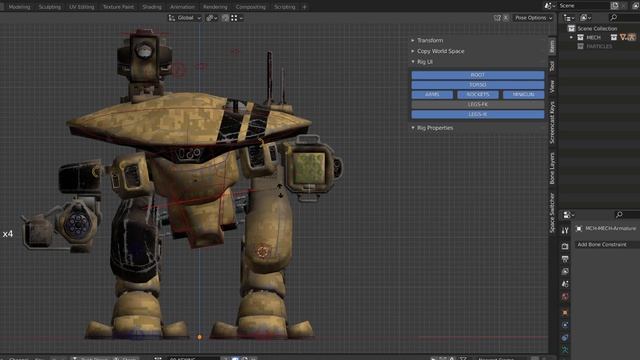Toggle the ROOT rig layer
The image size is (640, 360).
(478, 75)
